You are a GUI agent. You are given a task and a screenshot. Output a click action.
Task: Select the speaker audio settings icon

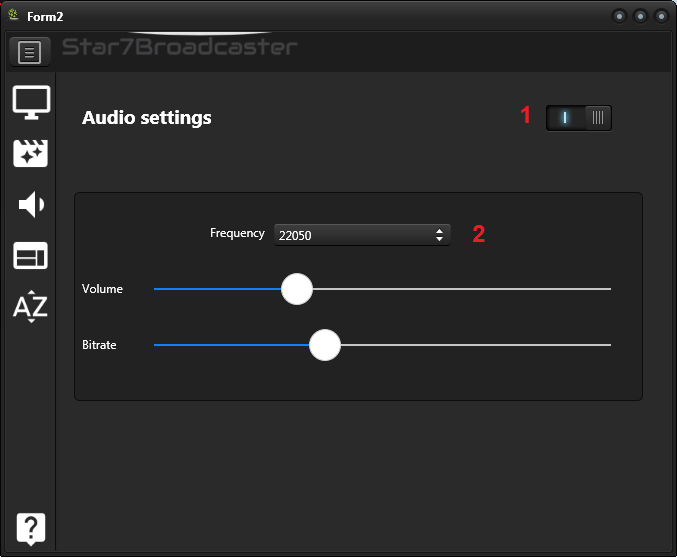31,204
